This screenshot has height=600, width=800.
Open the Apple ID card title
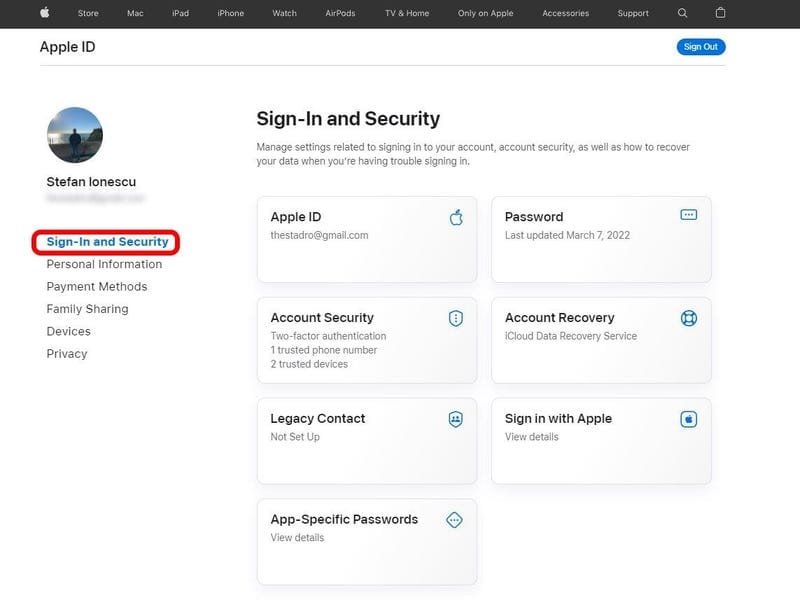pyautogui.click(x=296, y=217)
